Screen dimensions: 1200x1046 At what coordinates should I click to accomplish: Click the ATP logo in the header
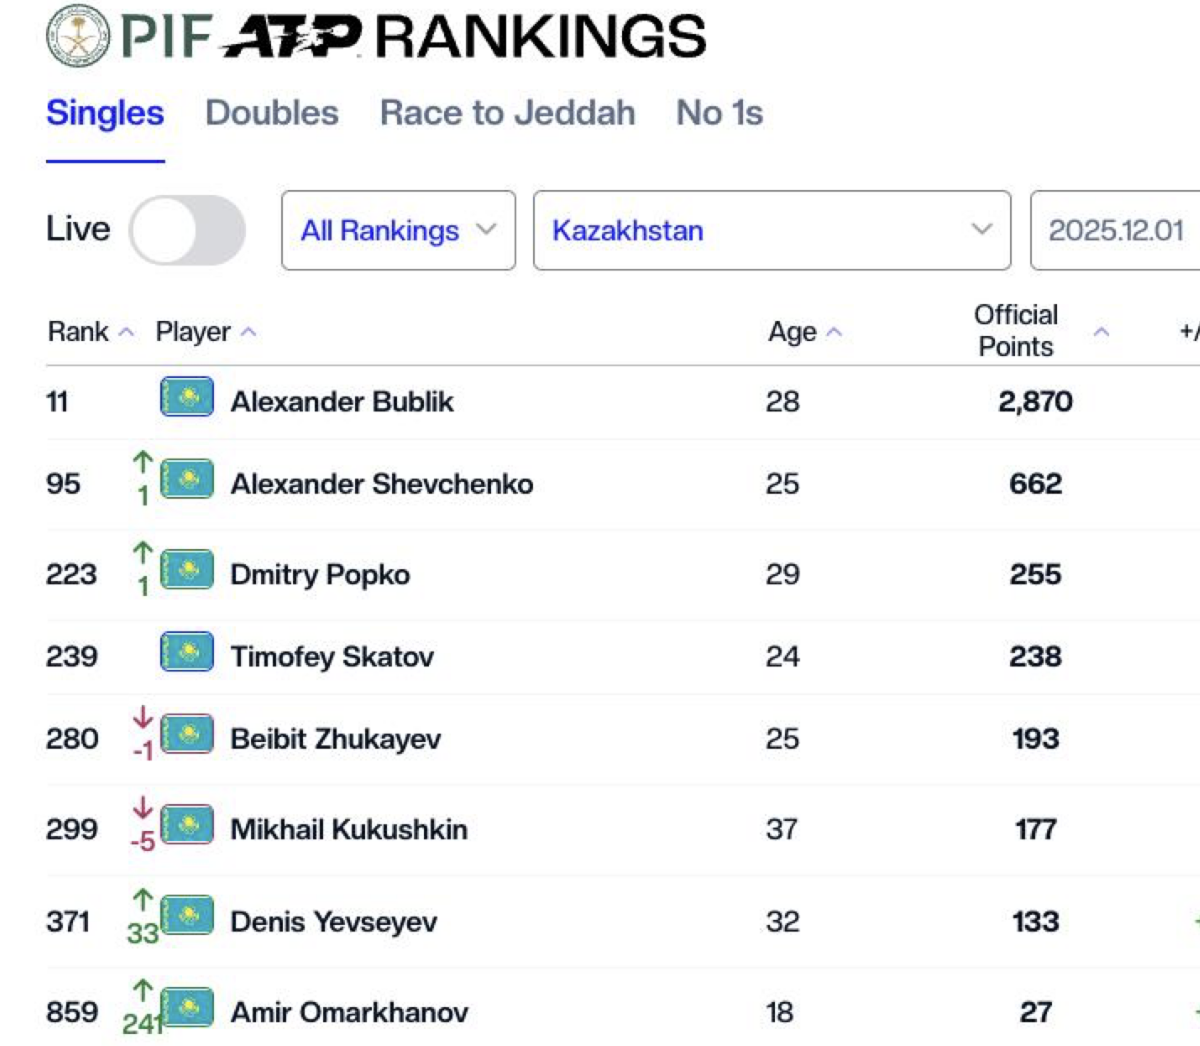tap(290, 37)
